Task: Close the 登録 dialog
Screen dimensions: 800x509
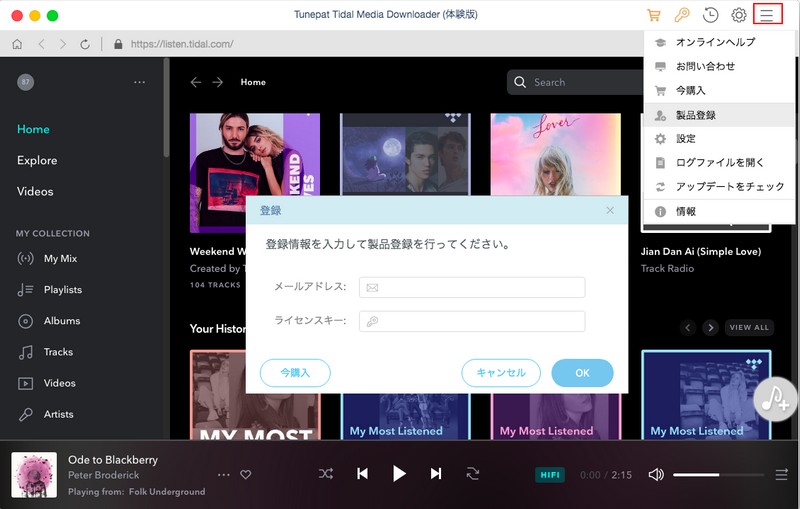Action: coord(610,210)
